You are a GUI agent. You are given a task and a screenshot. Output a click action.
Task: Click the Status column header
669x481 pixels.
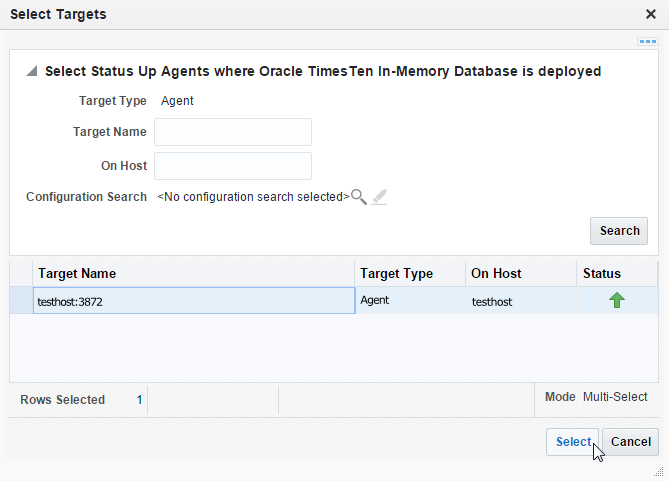tap(601, 273)
